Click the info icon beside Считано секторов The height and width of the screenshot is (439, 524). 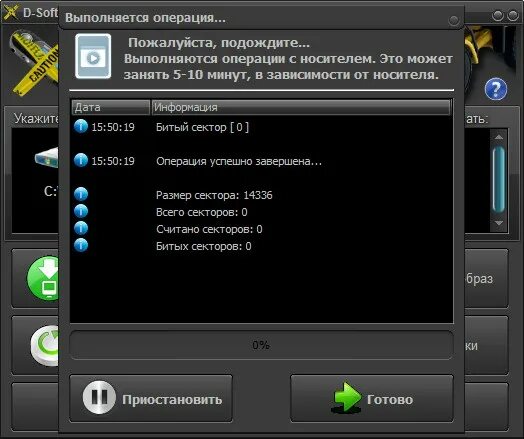pos(81,228)
